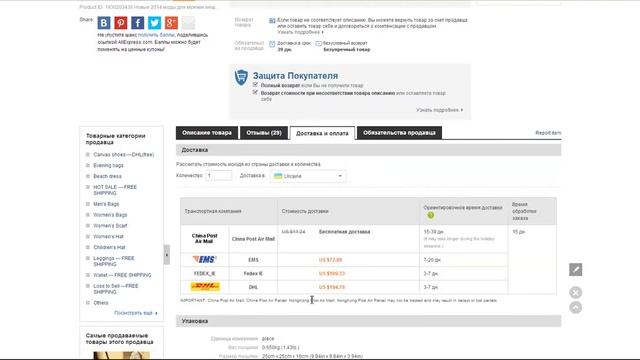This screenshot has height=360, width=640.
Task: Close the floating side widget
Action: (576, 293)
